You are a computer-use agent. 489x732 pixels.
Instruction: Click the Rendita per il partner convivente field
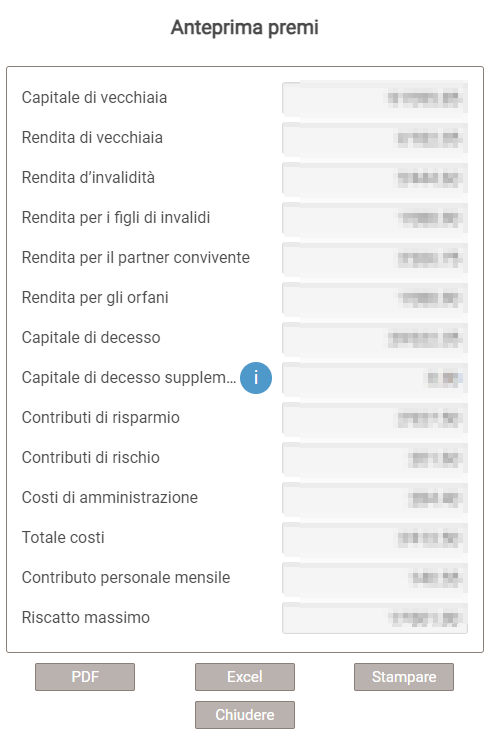click(x=375, y=258)
